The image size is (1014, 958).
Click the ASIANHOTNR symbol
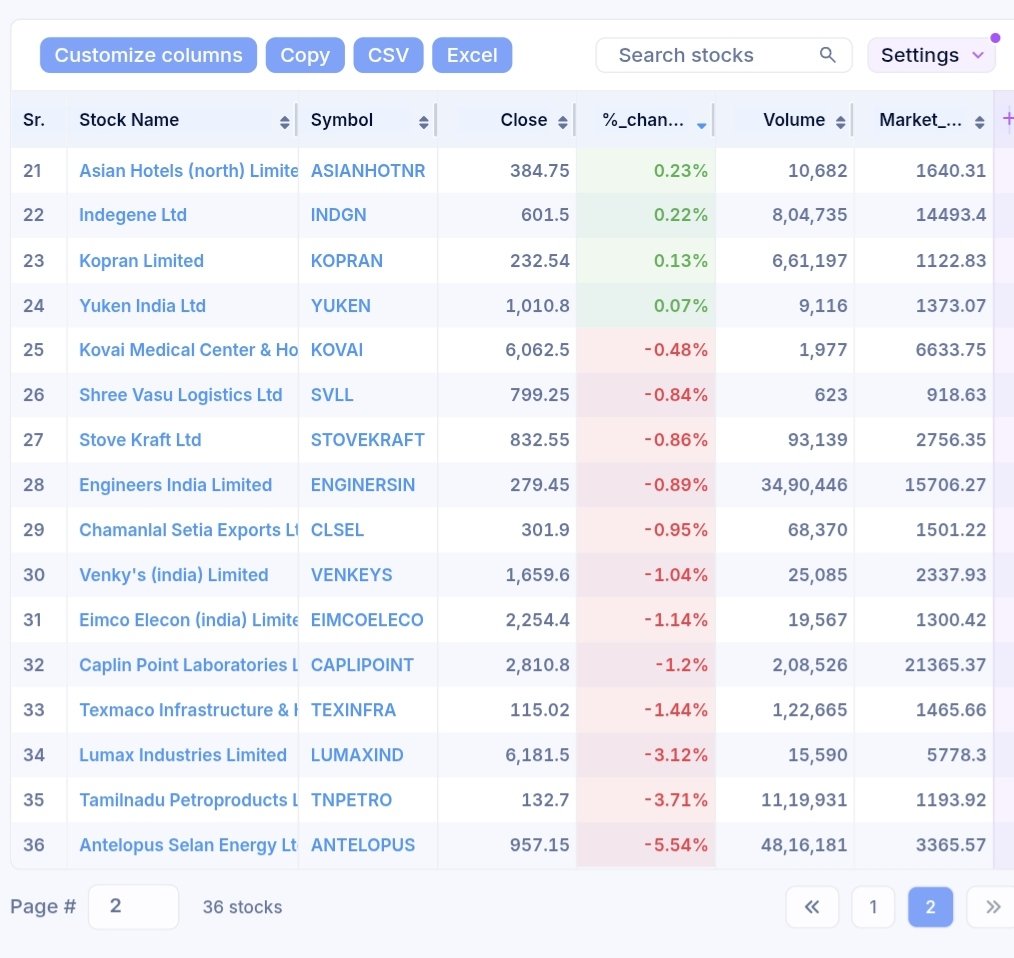pyautogui.click(x=368, y=171)
